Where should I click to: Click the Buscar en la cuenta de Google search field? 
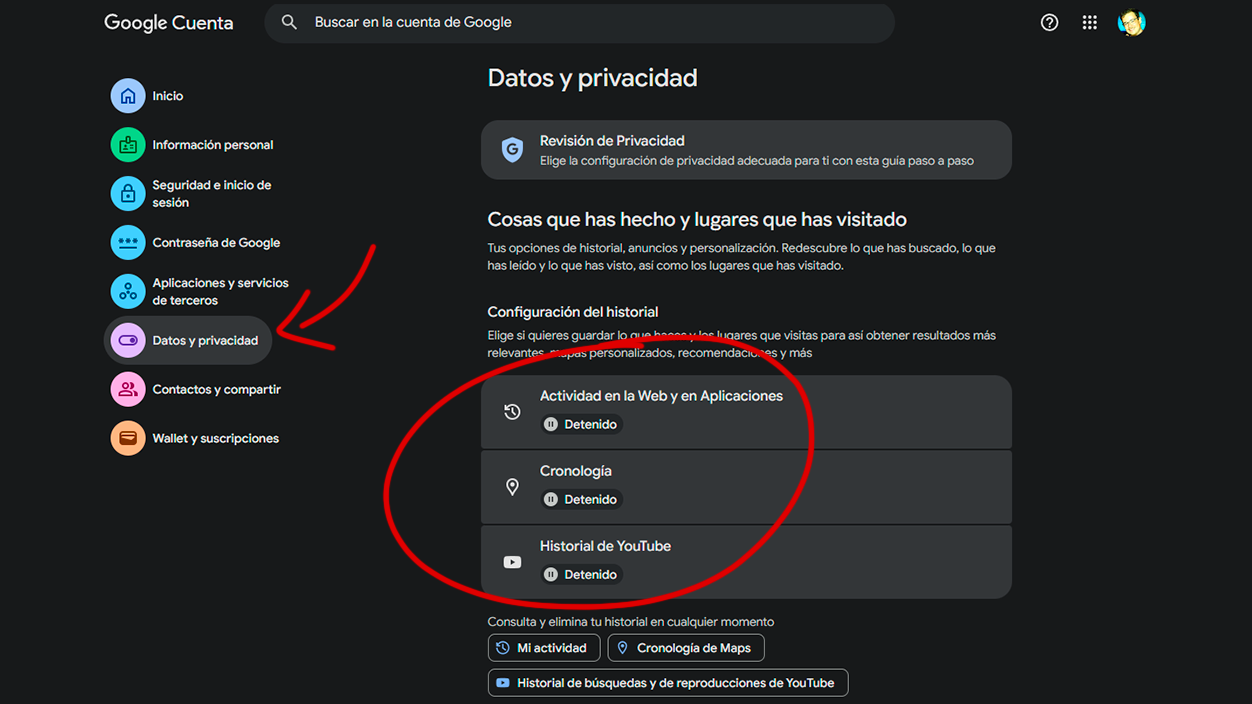tap(578, 22)
